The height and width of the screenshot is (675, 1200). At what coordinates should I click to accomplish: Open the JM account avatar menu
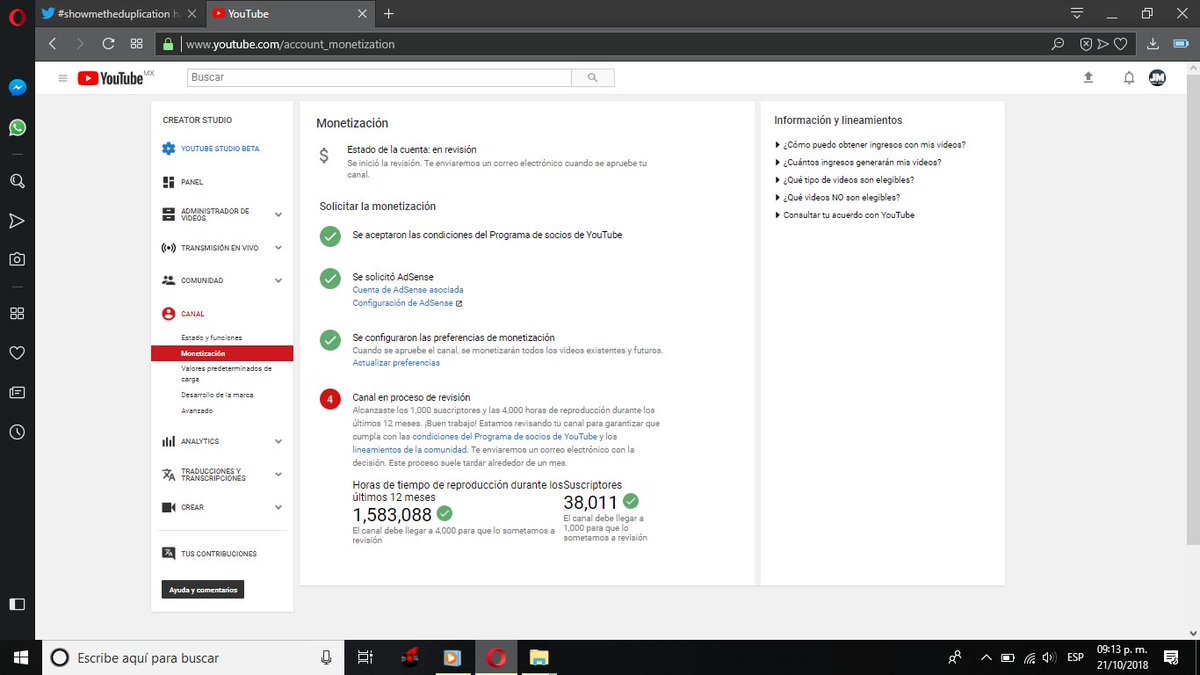1157,78
